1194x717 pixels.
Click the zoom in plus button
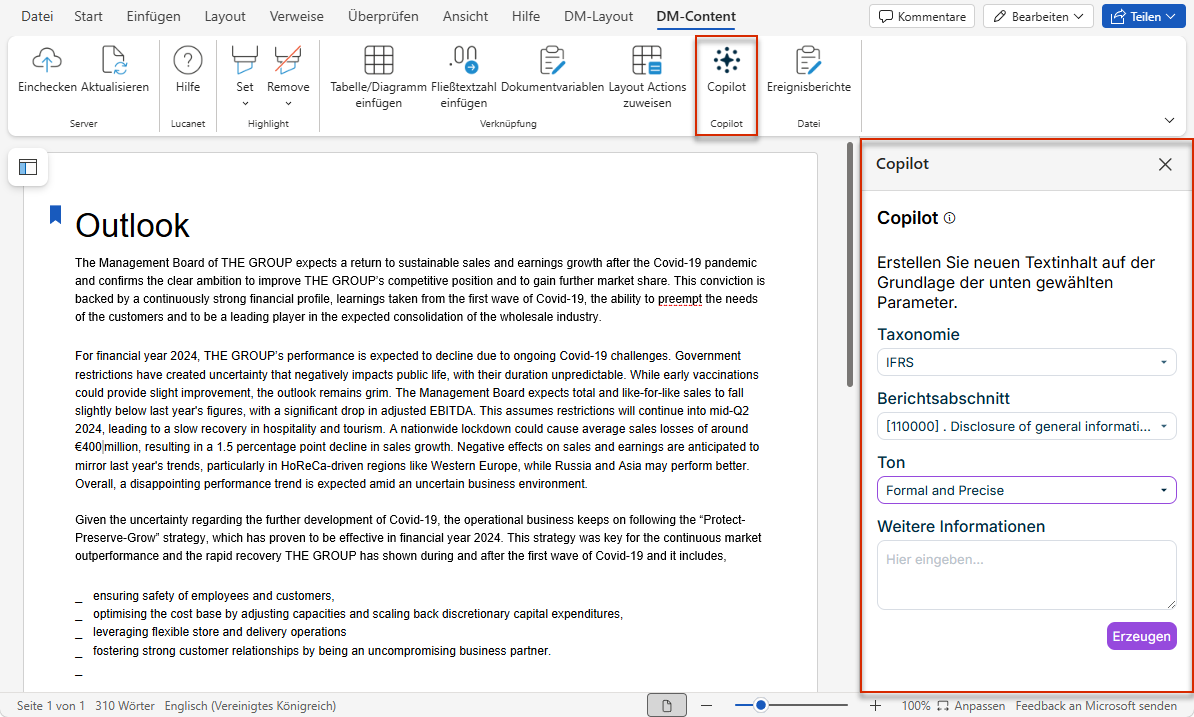click(875, 706)
